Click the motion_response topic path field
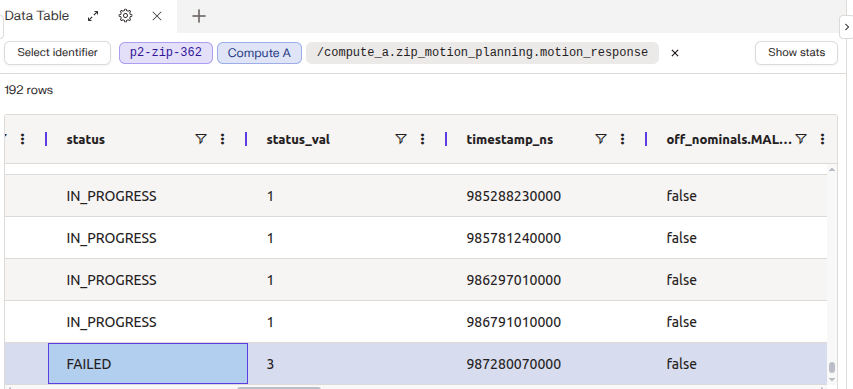Screen dimensions: 853x389 pyautogui.click(x=482, y=53)
